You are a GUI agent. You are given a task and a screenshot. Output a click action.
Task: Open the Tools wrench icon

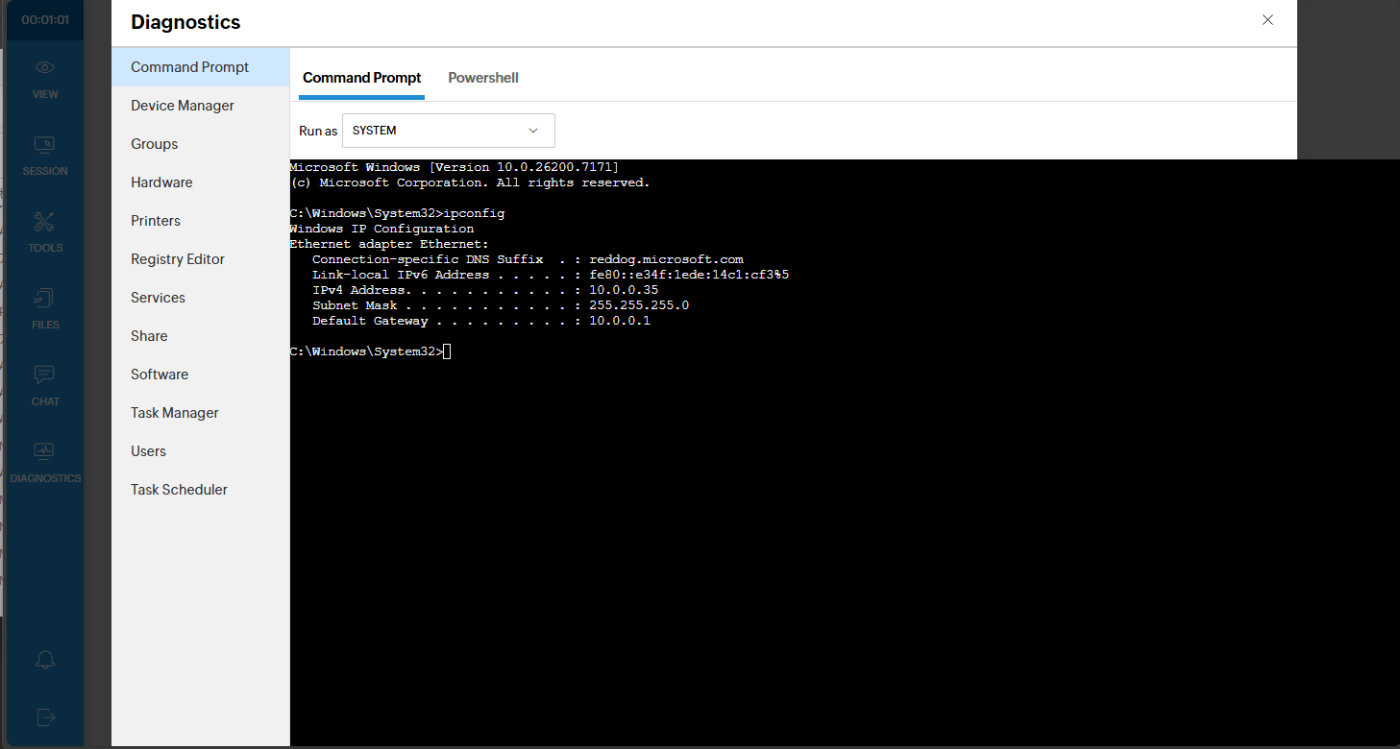coord(45,221)
